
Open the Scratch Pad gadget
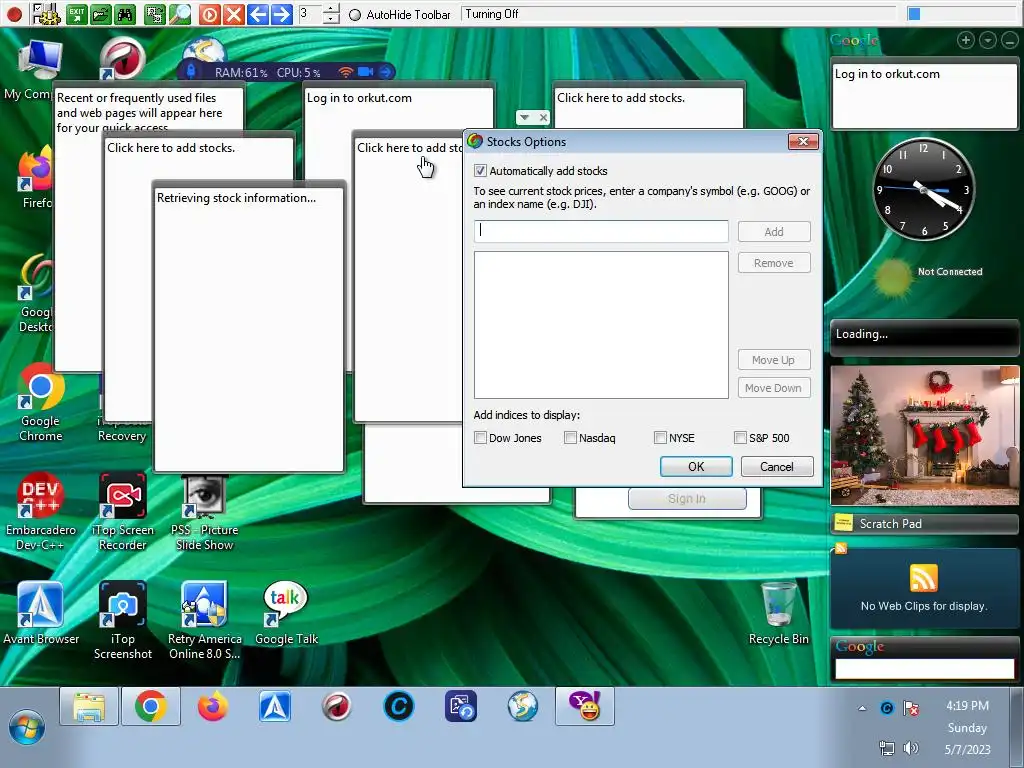(924, 524)
